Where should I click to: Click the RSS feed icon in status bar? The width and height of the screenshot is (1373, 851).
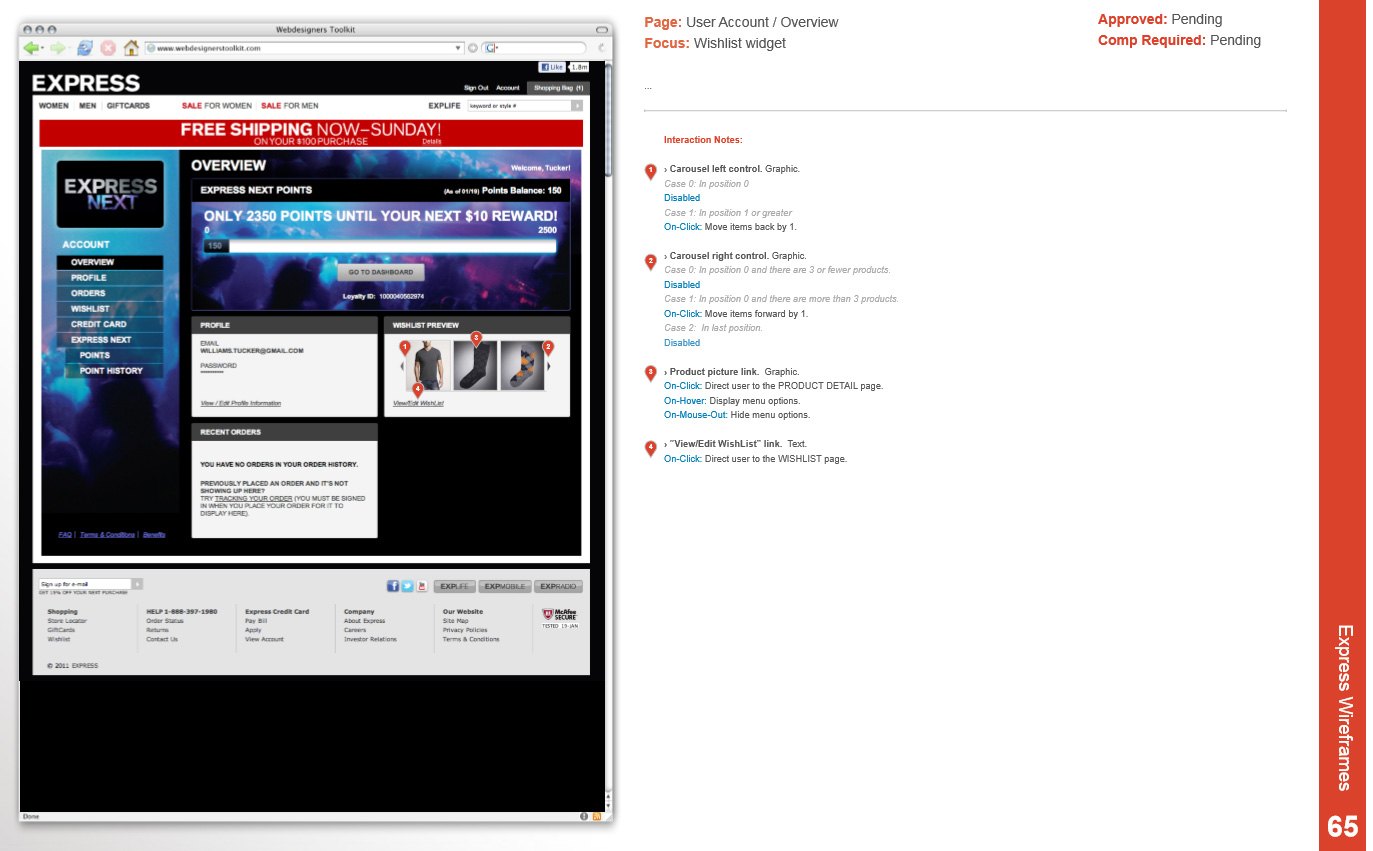597,817
